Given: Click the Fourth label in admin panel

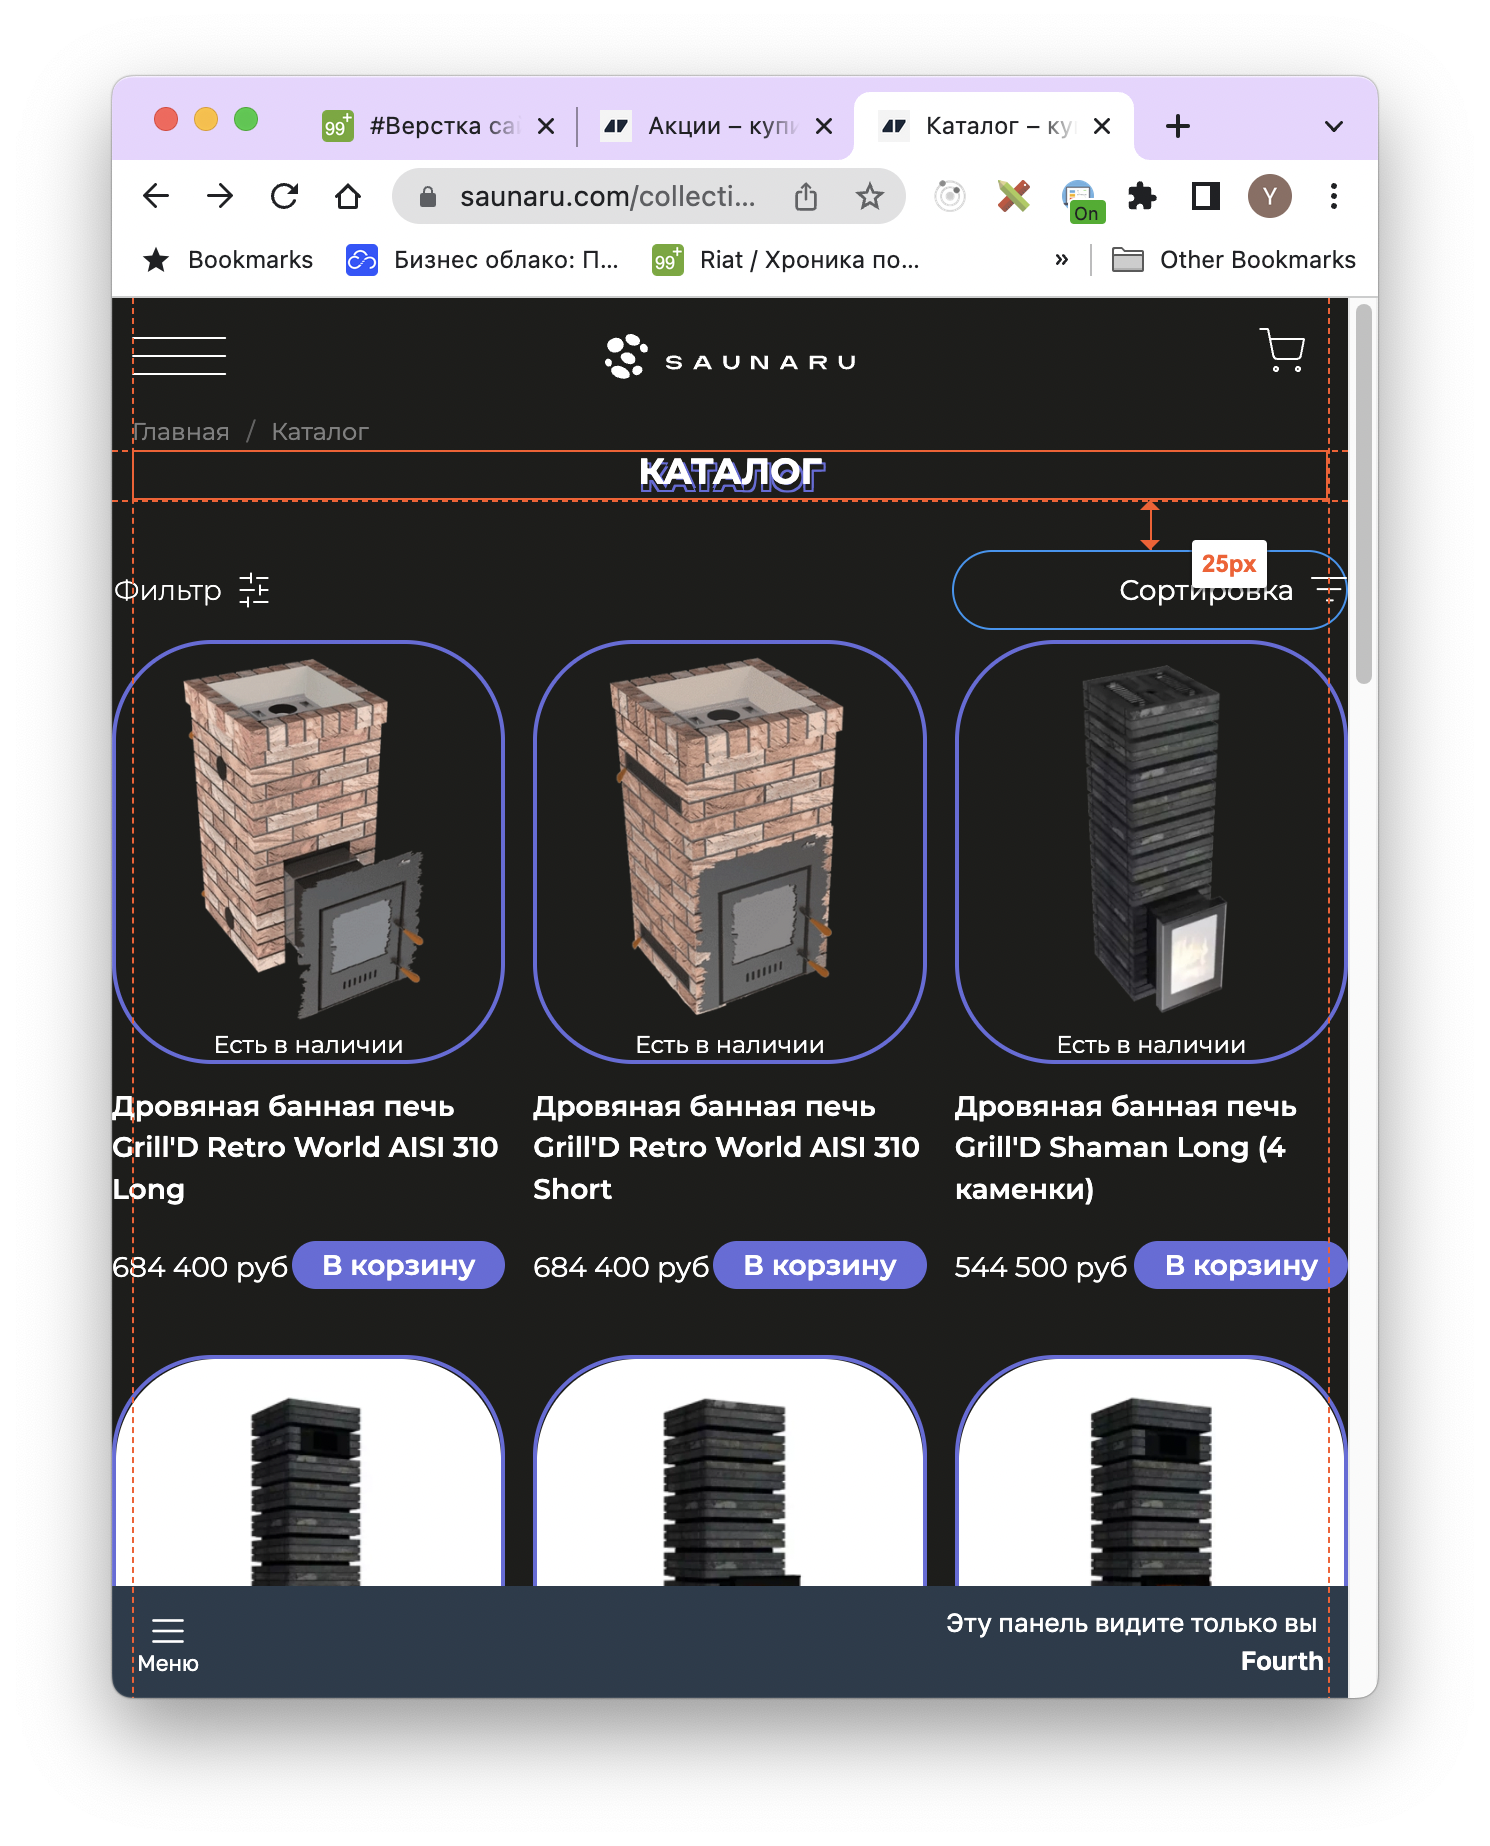Looking at the screenshot, I should (x=1282, y=1661).
